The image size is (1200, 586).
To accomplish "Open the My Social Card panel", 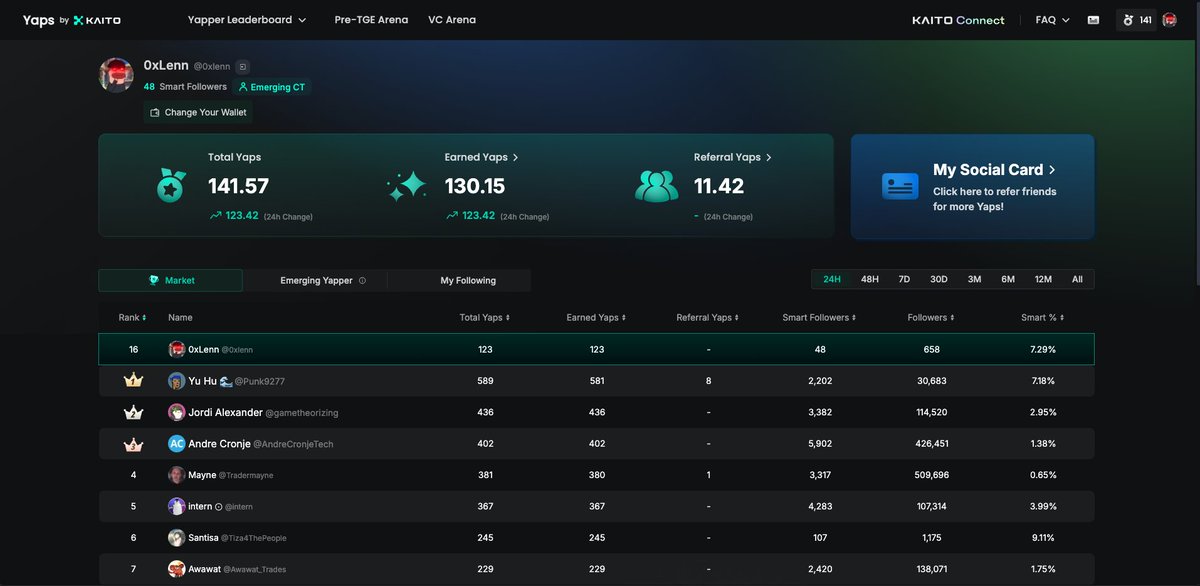I will (972, 187).
